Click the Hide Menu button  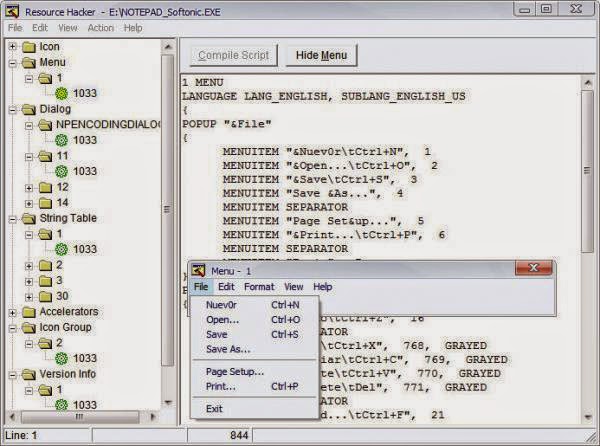pos(321,55)
